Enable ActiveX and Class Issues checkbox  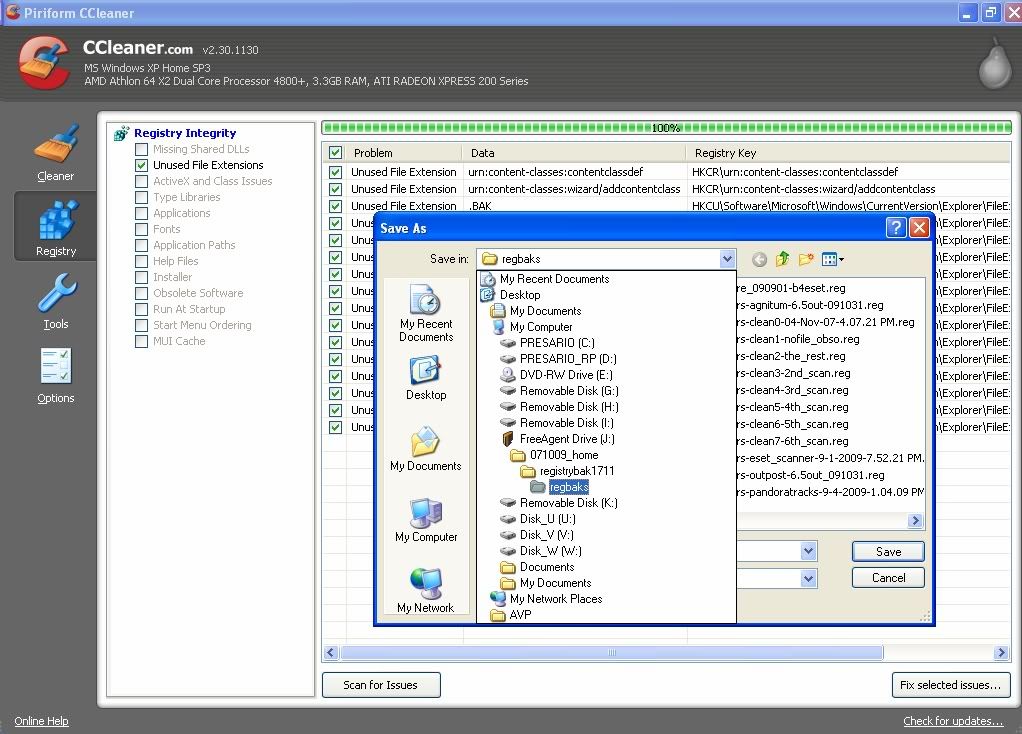(x=141, y=181)
